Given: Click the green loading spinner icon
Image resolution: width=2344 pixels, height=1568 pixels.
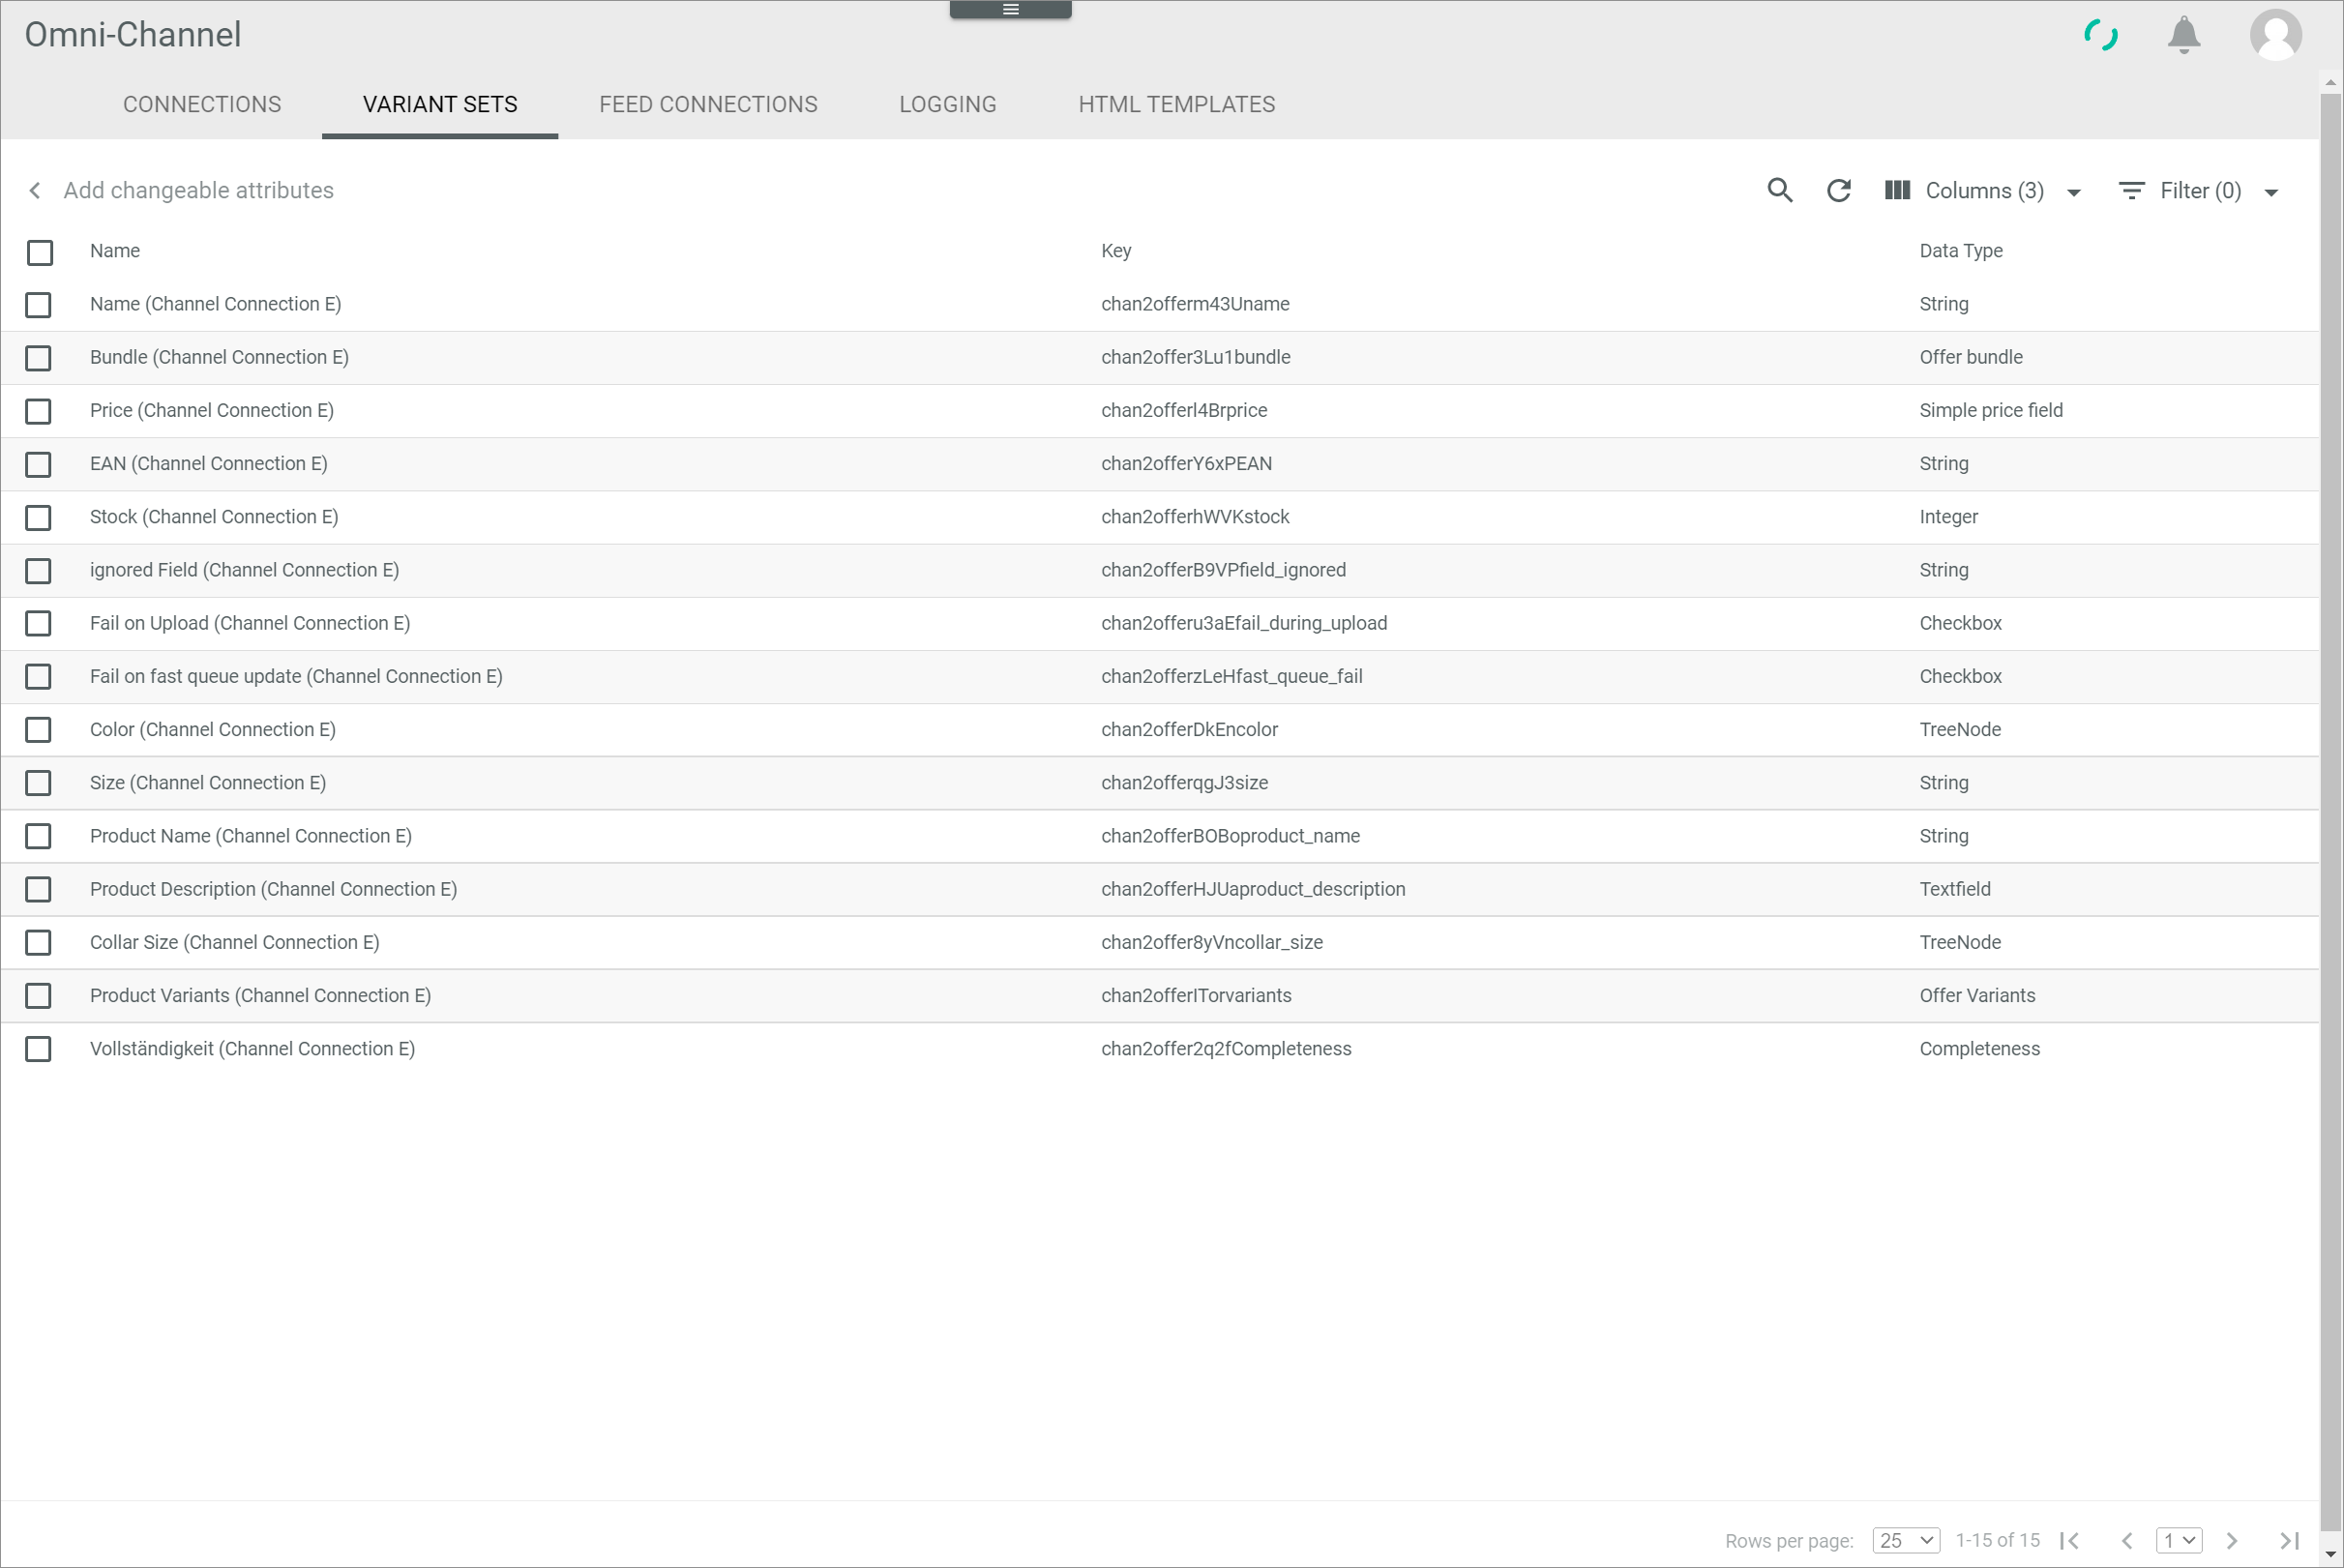Looking at the screenshot, I should click(x=2101, y=35).
